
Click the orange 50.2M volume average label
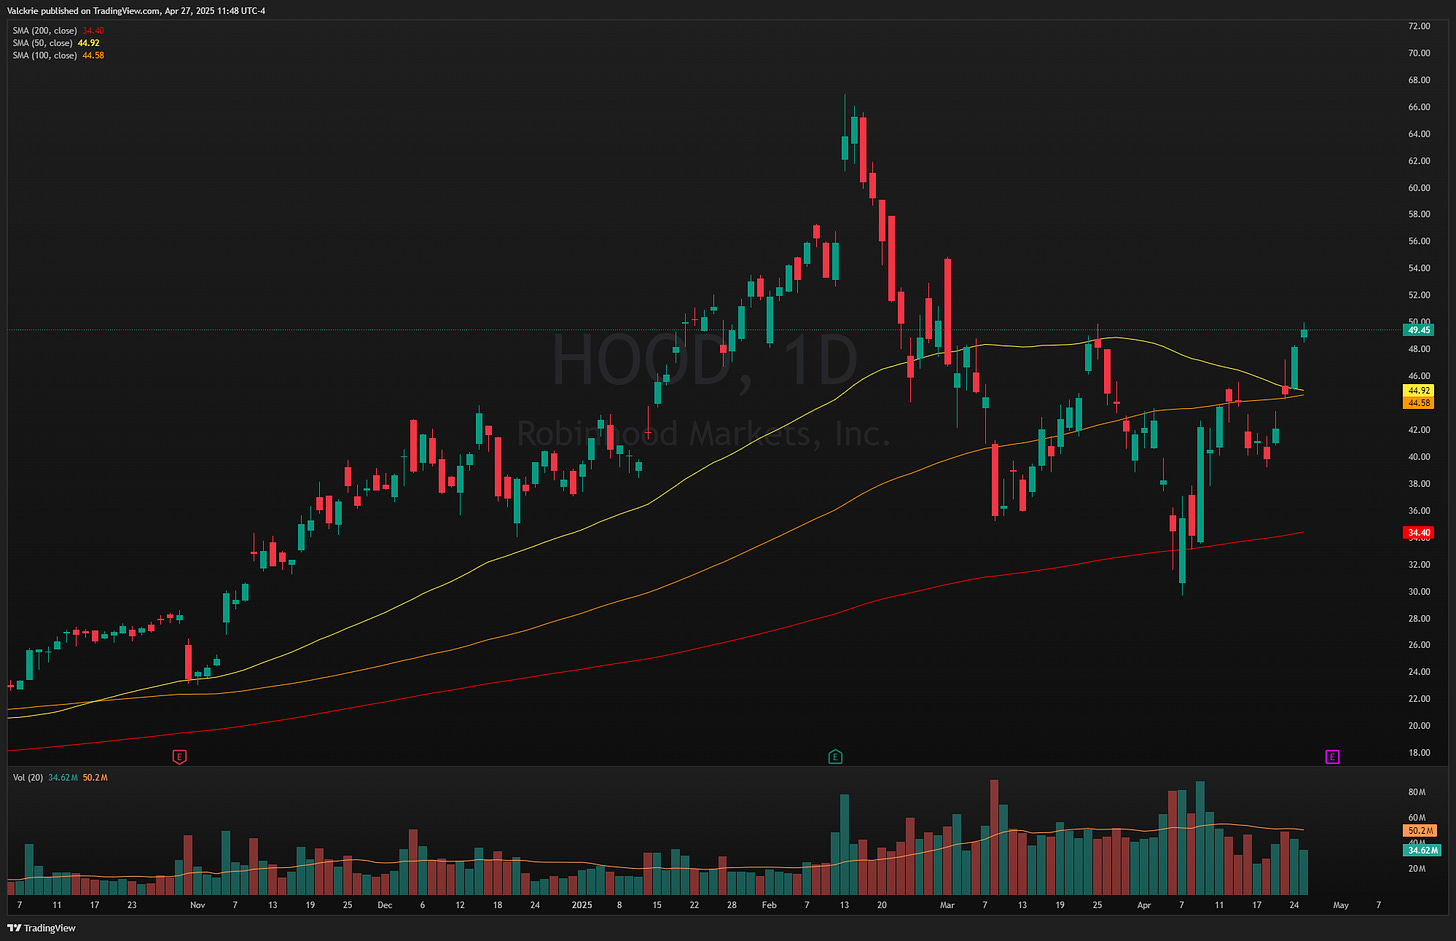pos(1421,831)
